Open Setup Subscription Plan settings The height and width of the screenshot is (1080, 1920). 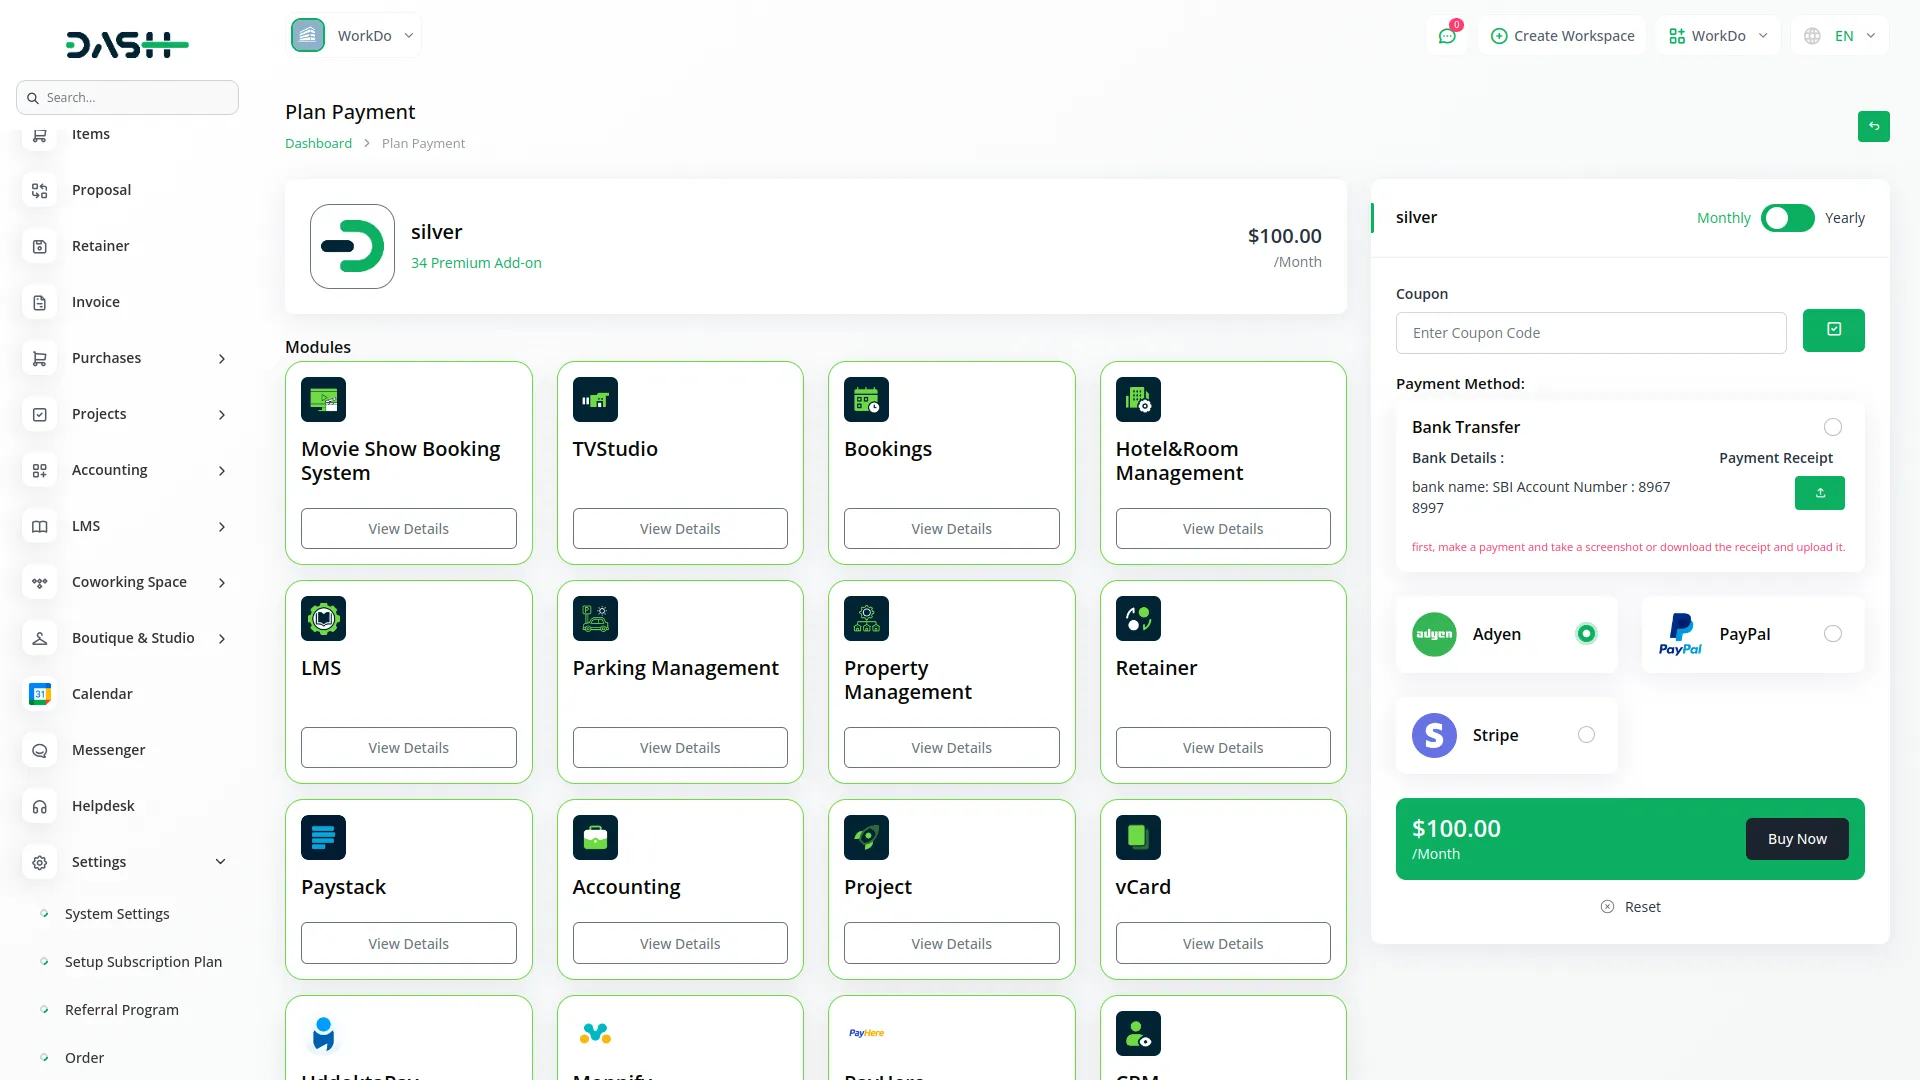[143, 961]
